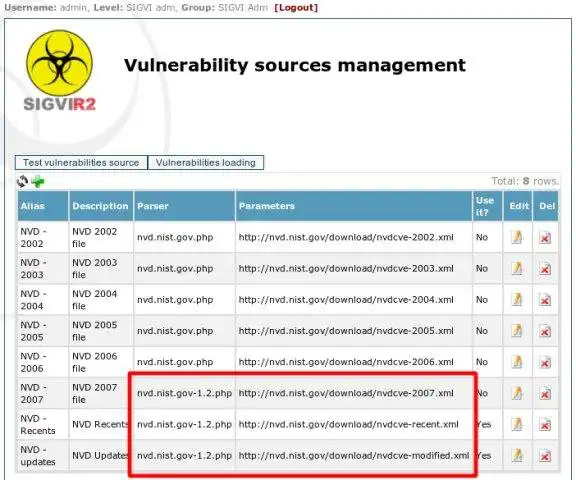576x480 pixels.
Task: Sort by the Use it? column header
Action: coord(487,206)
